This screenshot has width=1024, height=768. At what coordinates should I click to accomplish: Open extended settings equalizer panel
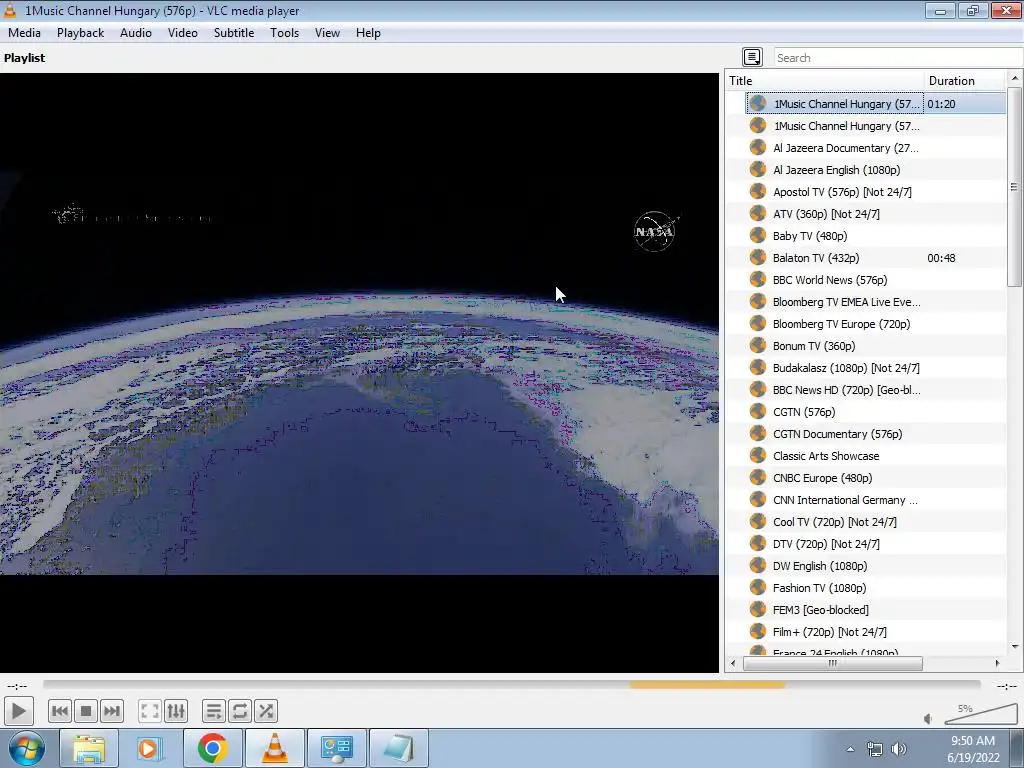pyautogui.click(x=176, y=711)
